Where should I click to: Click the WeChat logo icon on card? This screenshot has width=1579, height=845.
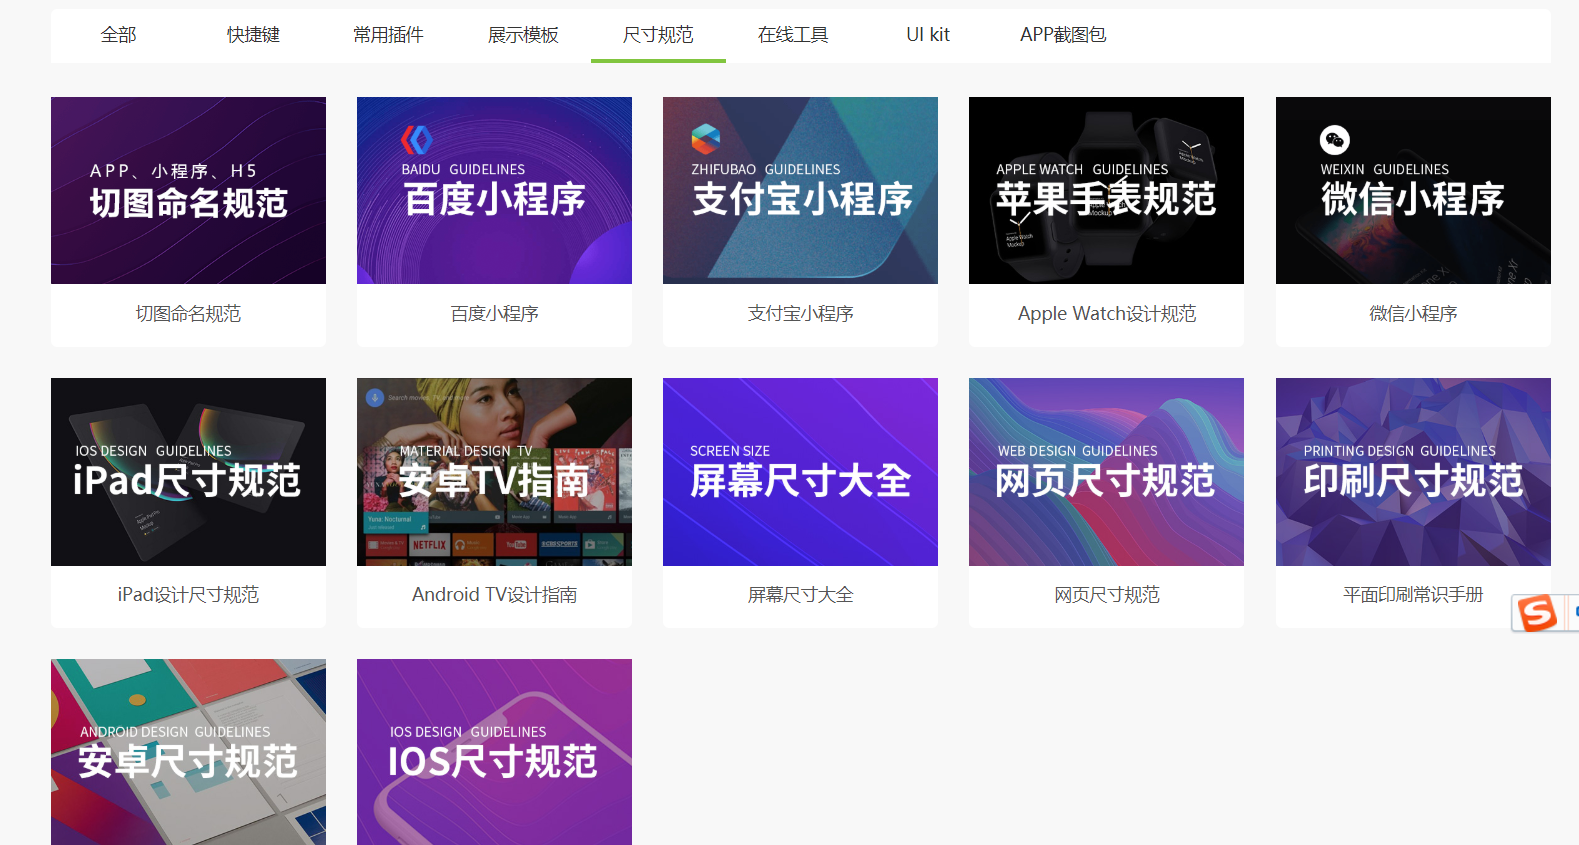coord(1334,139)
